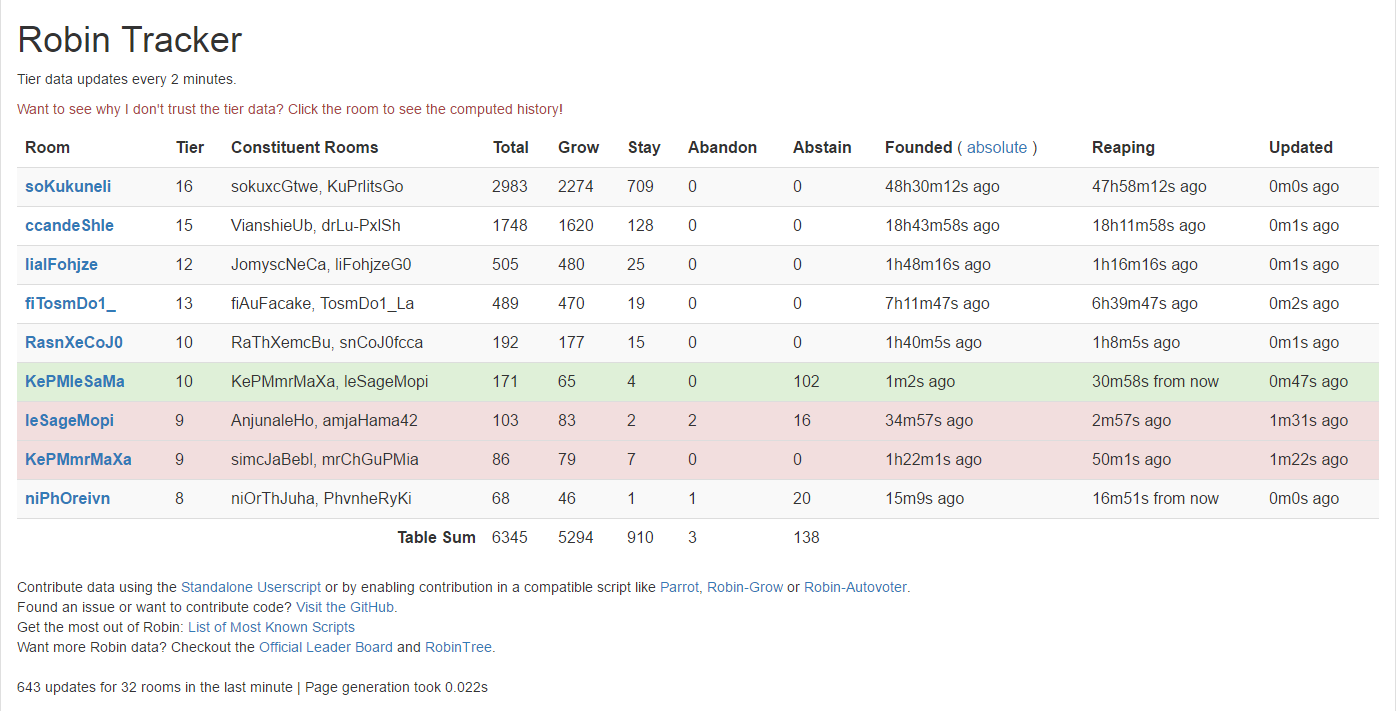Click the RobinTree link
The width and height of the screenshot is (1396, 711).
(458, 647)
